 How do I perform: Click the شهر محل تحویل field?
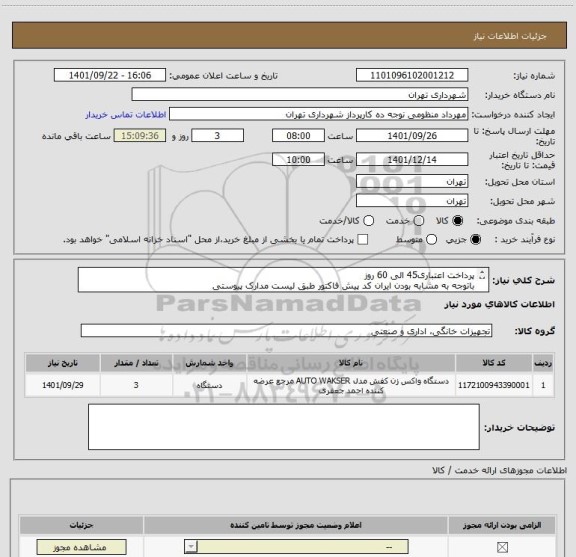click(412, 201)
